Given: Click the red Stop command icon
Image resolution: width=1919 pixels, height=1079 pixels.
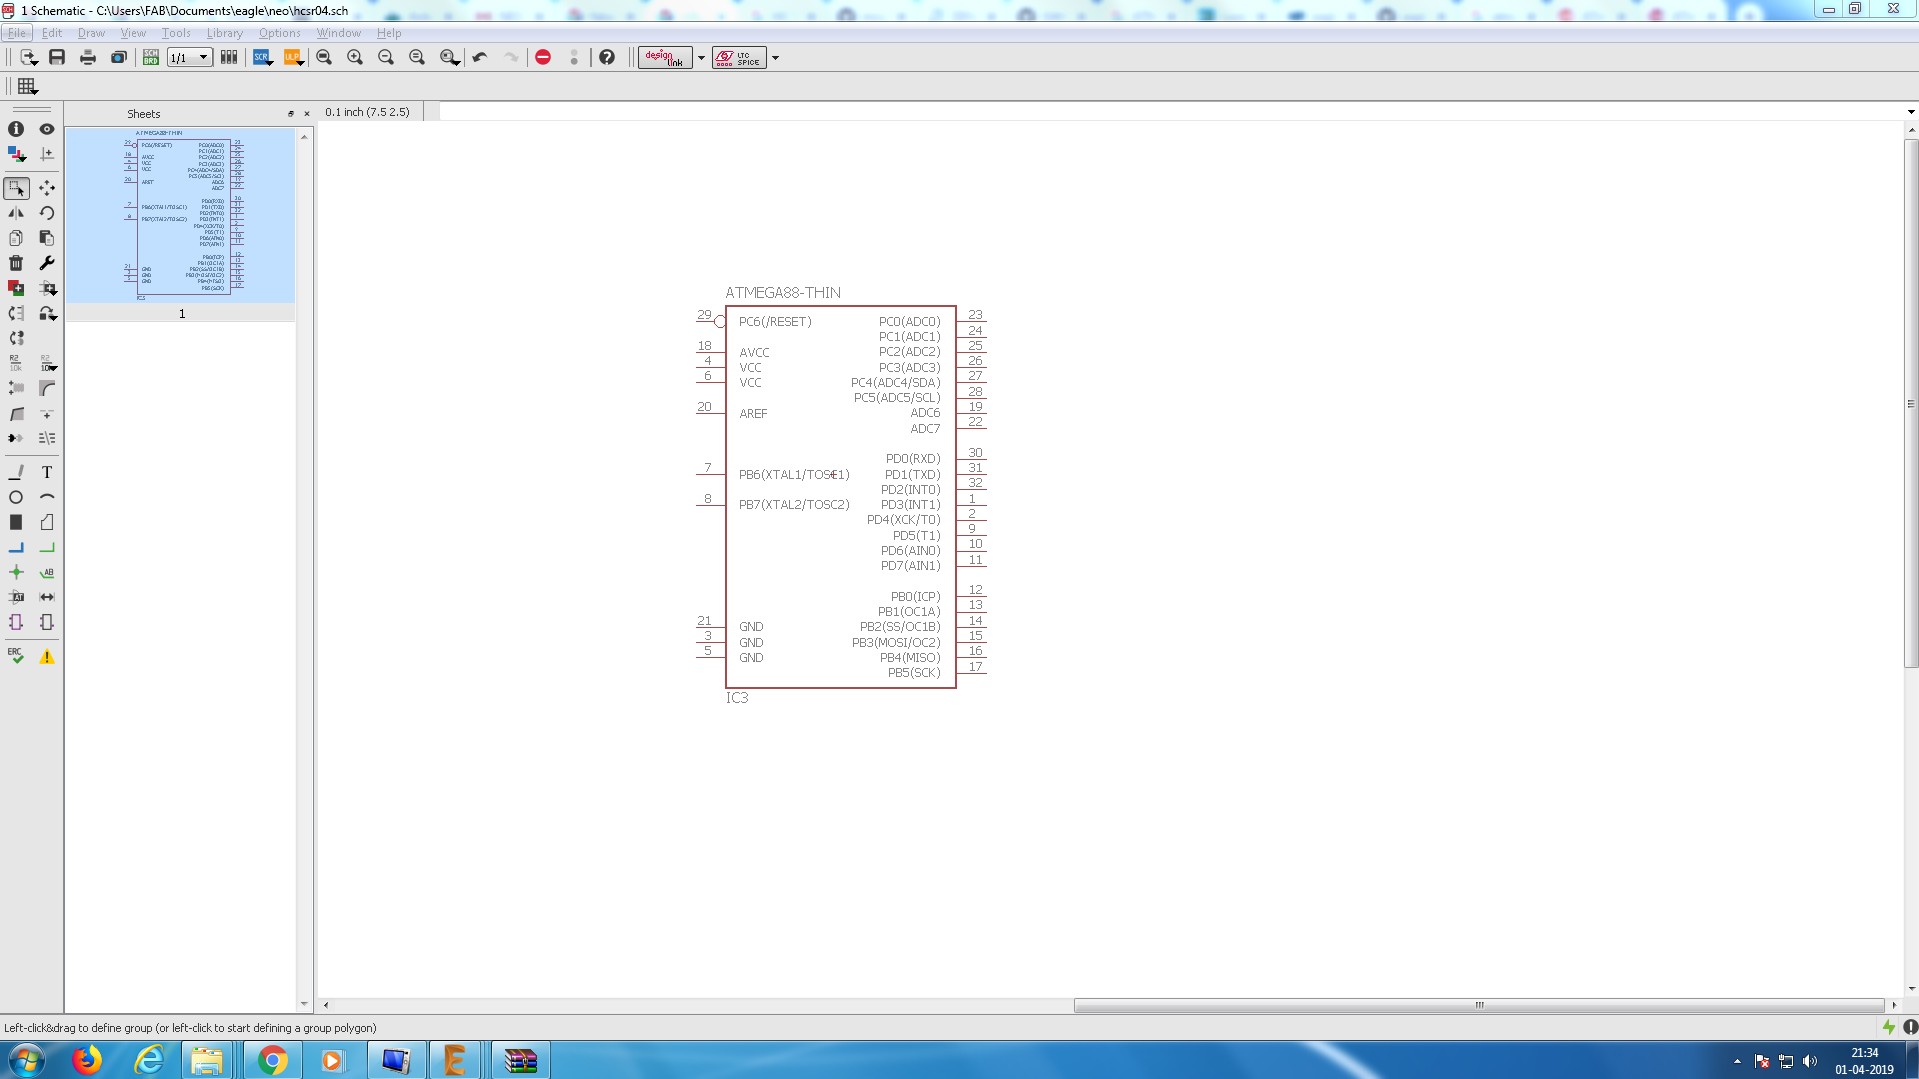Looking at the screenshot, I should (543, 57).
